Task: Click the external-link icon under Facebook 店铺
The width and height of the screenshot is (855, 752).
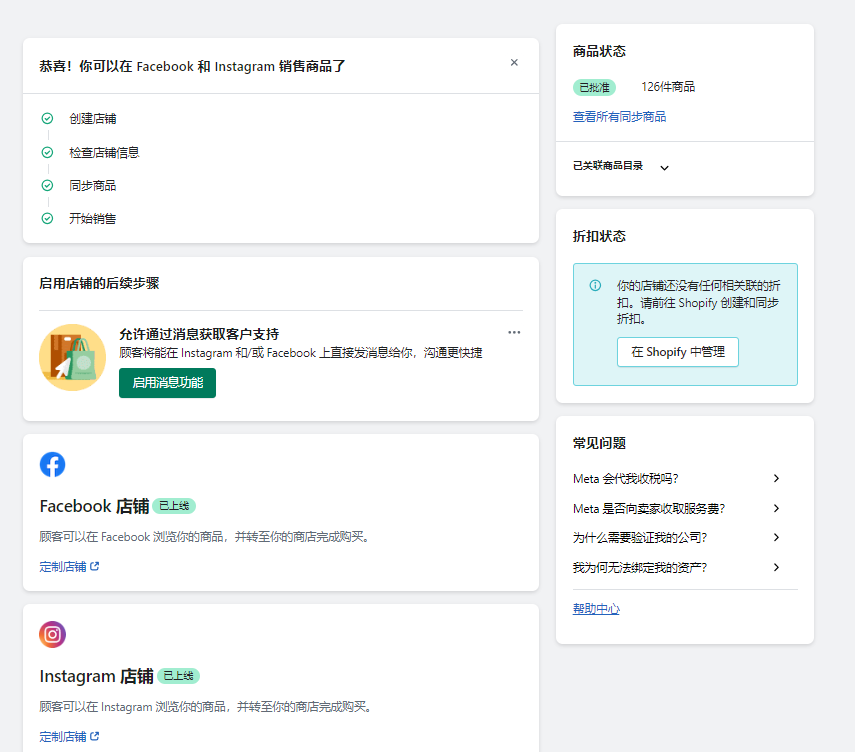Action: 95,566
